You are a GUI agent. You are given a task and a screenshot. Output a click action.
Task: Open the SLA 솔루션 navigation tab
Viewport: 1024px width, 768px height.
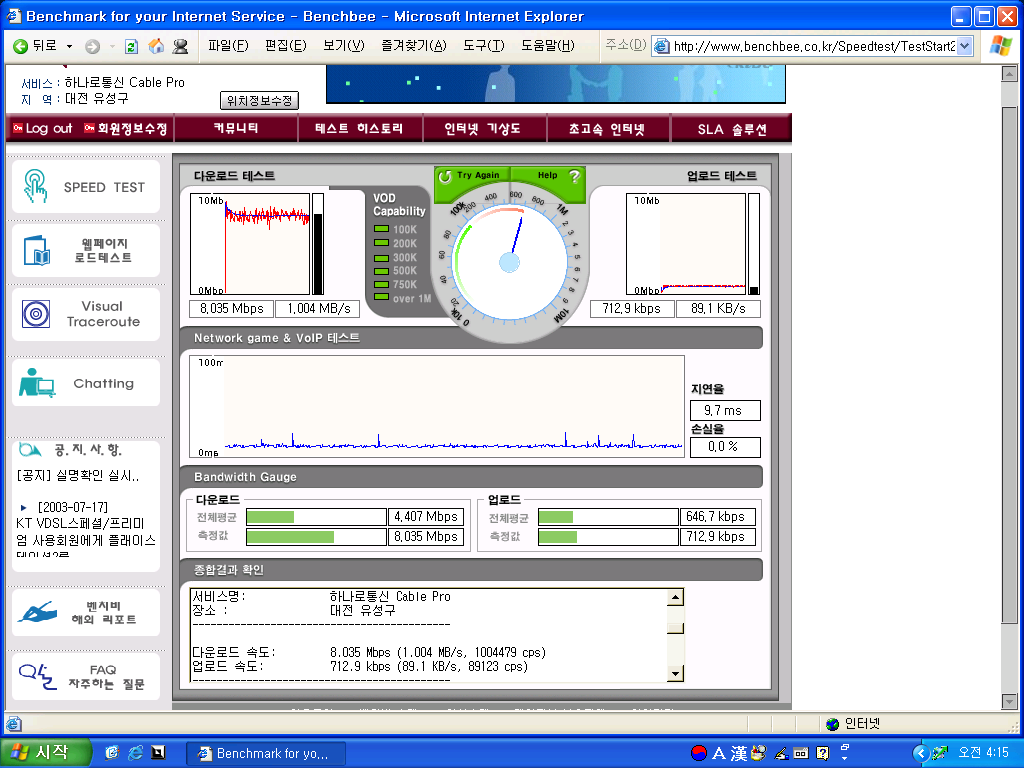point(731,129)
